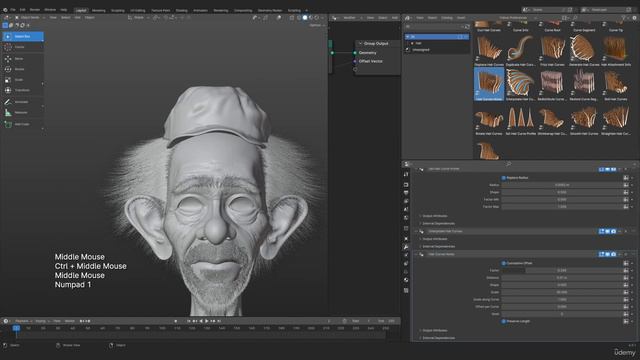Select the Cursor tool
Screen dimensions: 640x360
pos(23,47)
